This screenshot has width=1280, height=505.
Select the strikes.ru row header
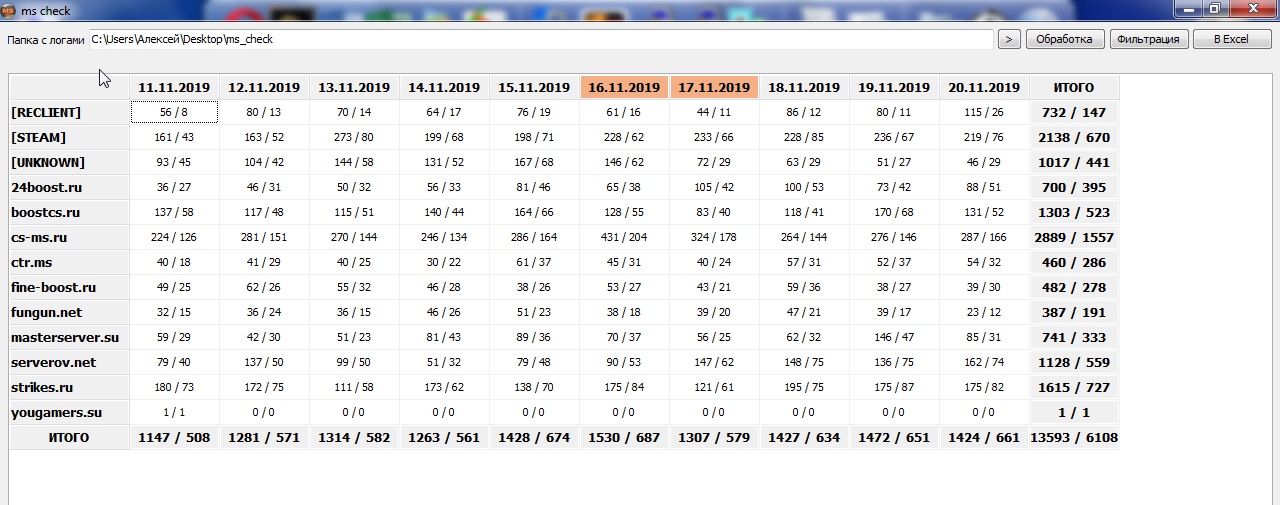pyautogui.click(x=69, y=387)
